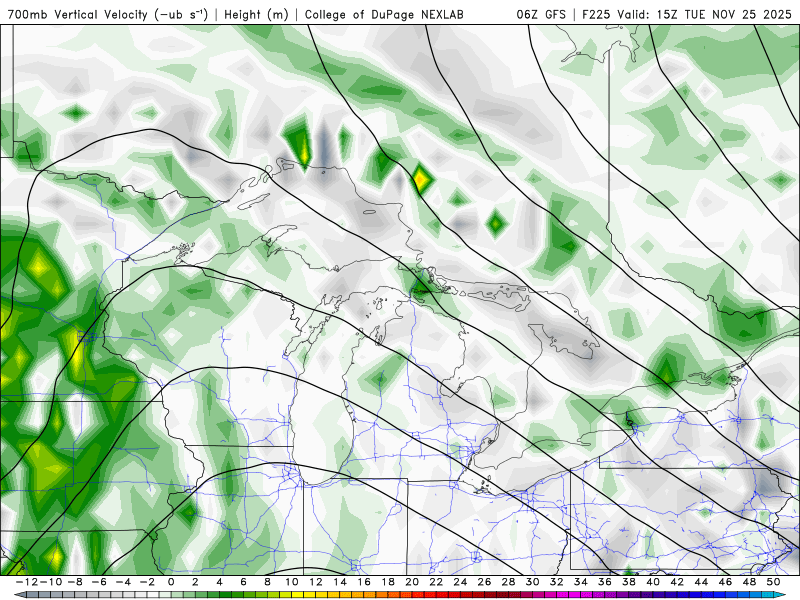Screen dimensions: 800x600
Task: Click the '-12' color scale label
Action: point(26,582)
